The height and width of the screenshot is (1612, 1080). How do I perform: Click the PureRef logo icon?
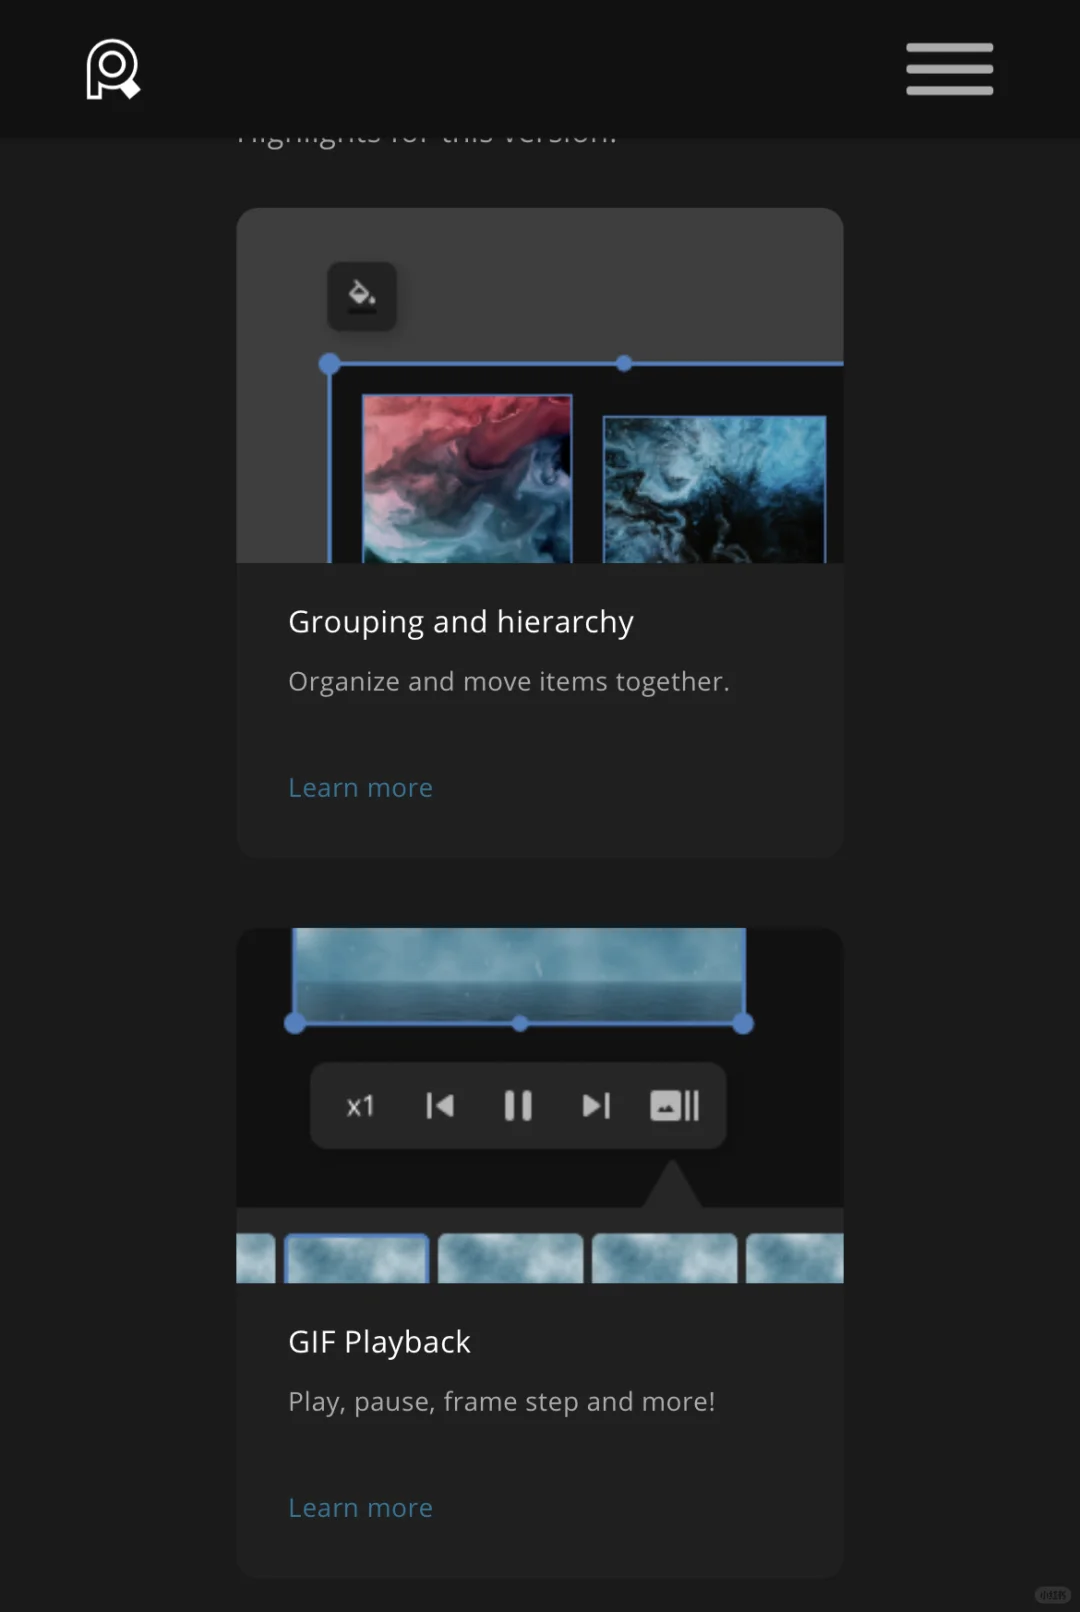(x=113, y=69)
